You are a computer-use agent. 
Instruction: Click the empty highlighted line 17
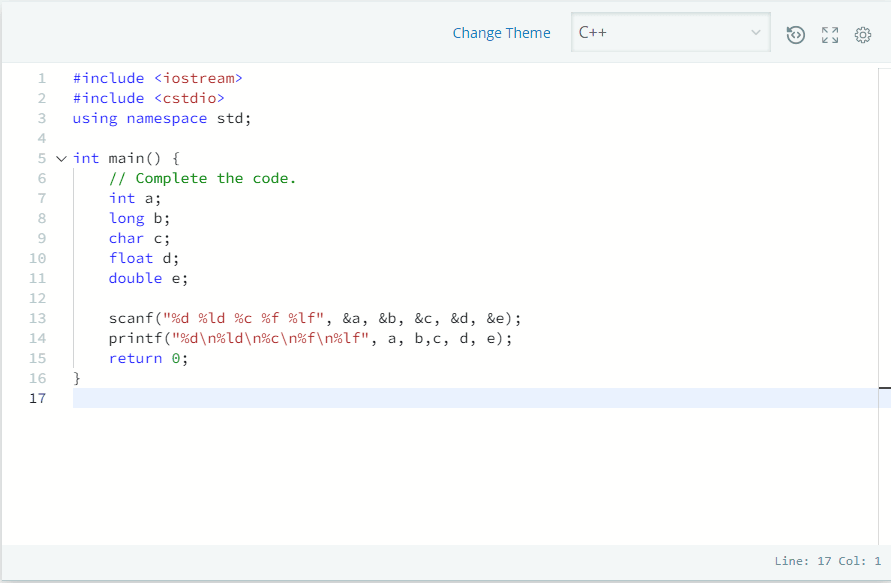click(300, 398)
